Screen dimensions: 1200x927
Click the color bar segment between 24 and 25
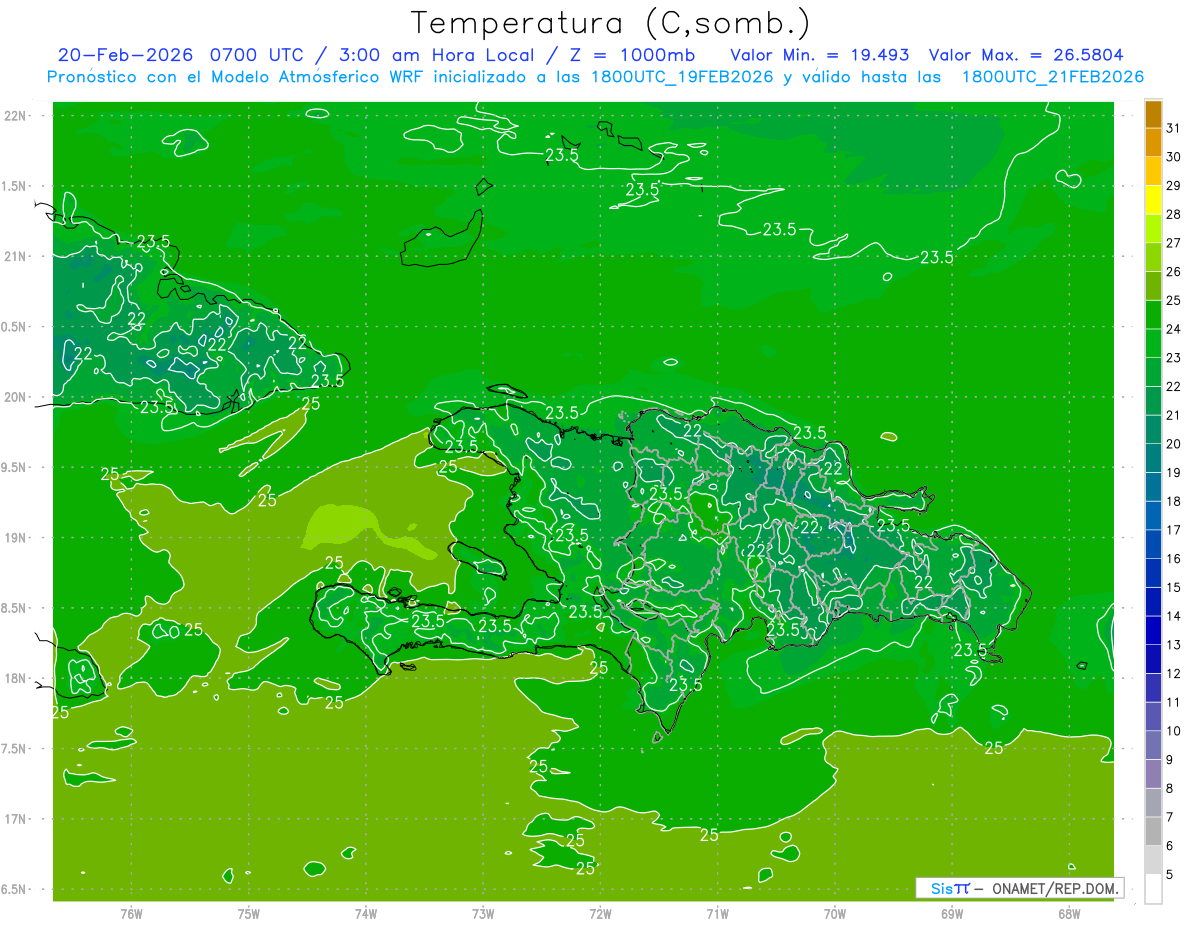[x=1153, y=315]
